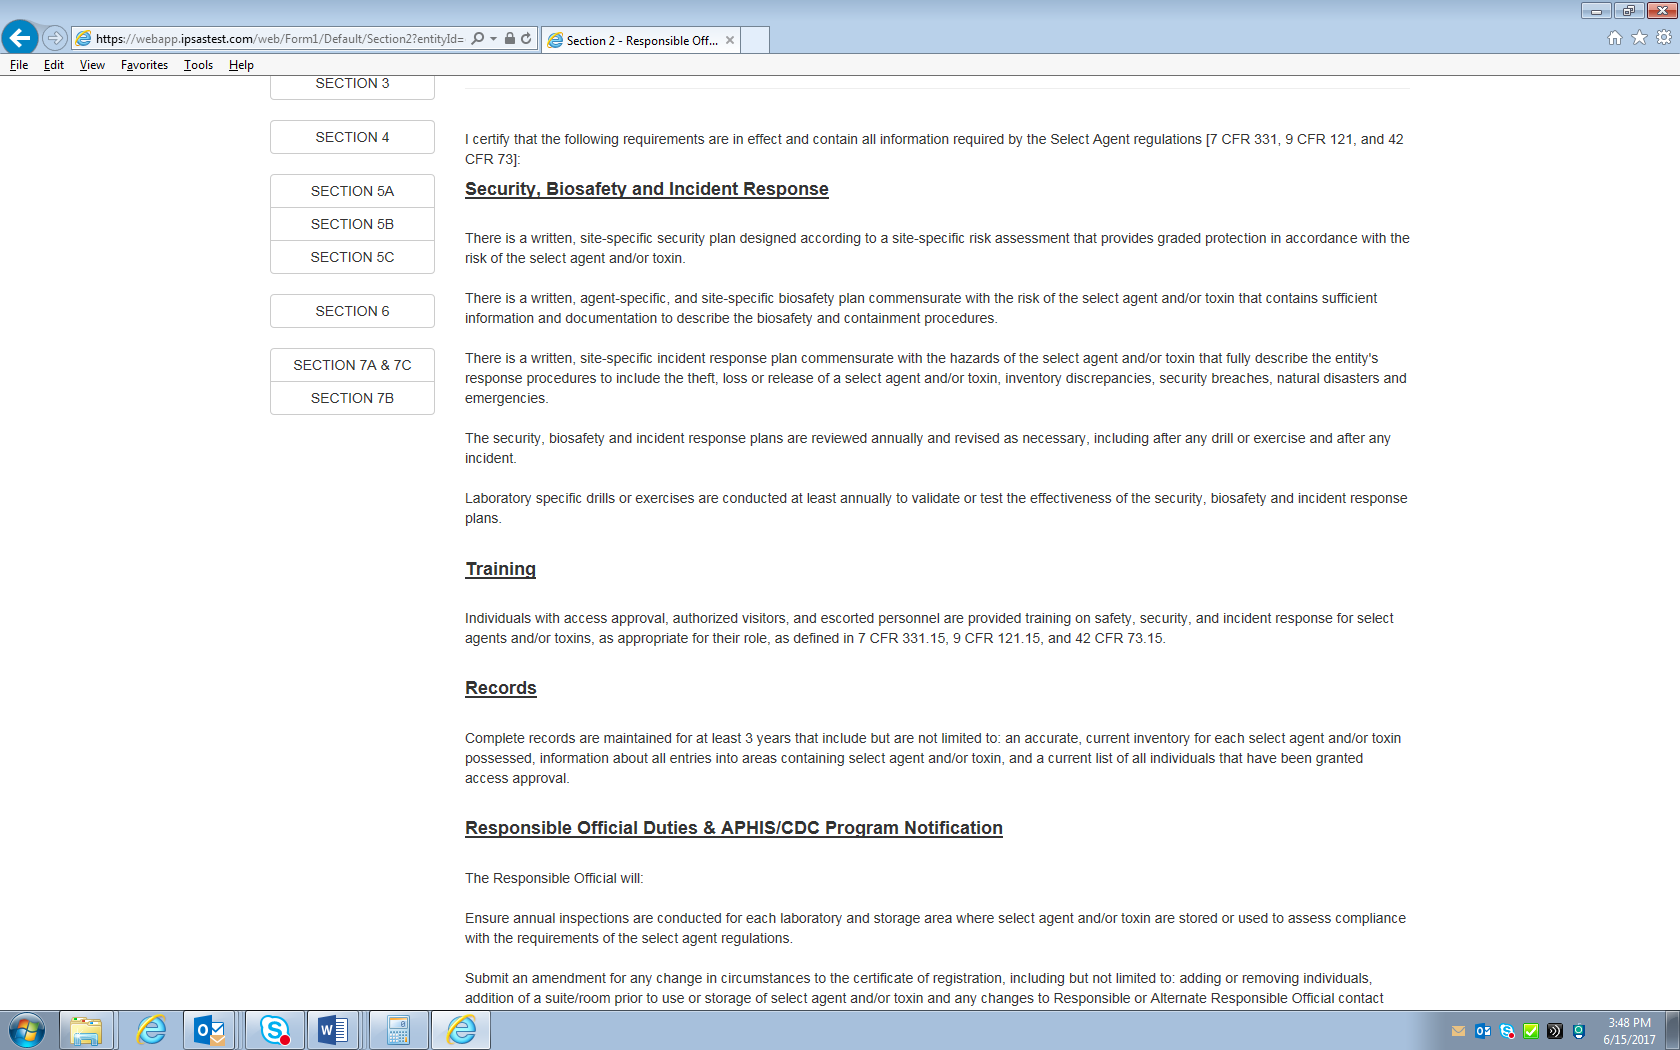Navigate to SECTION 6
This screenshot has height=1050, width=1680.
click(x=352, y=311)
